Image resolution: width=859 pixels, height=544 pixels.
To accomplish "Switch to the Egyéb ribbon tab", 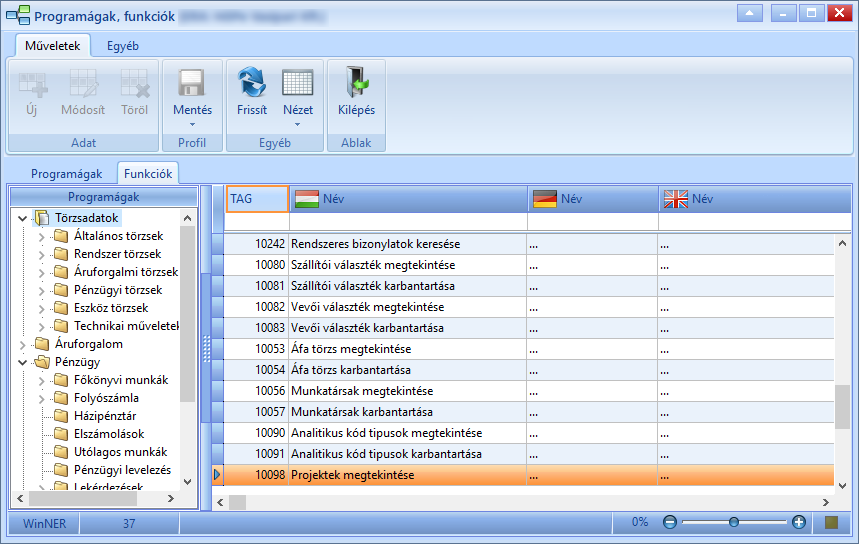I will (x=123, y=46).
